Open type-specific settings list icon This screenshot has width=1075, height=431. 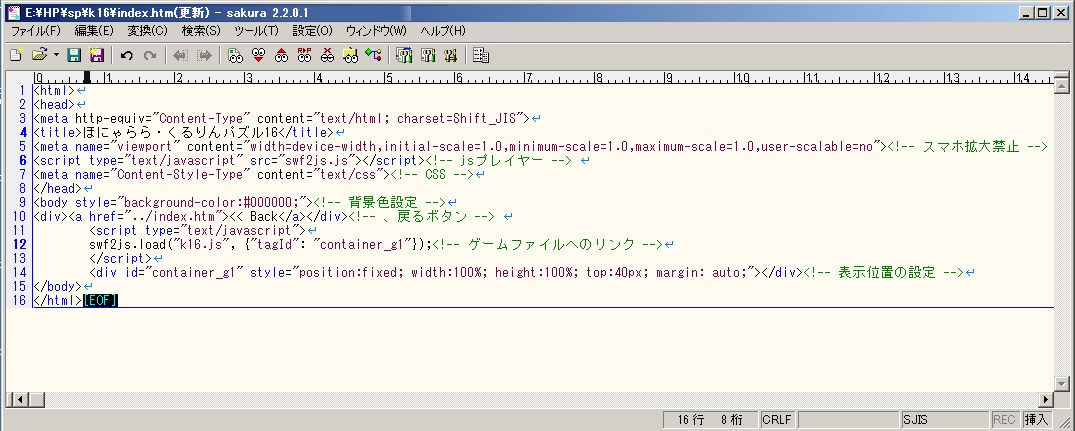(x=404, y=56)
